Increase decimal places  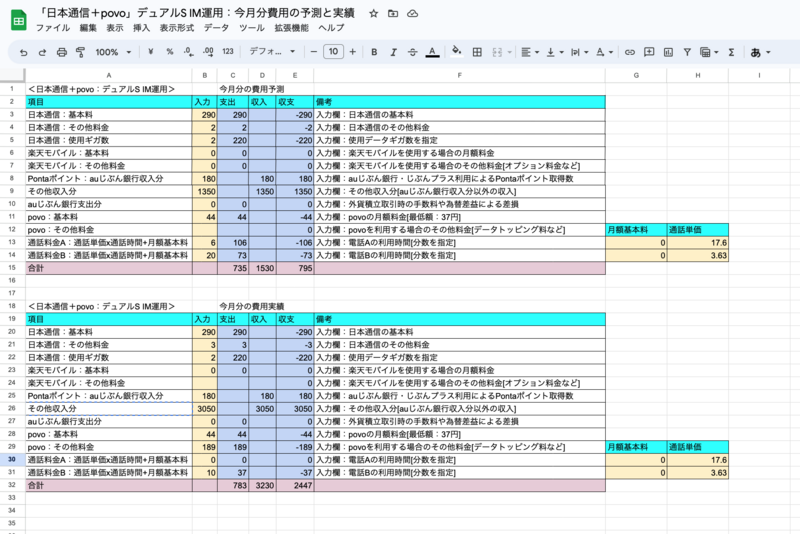tap(208, 52)
